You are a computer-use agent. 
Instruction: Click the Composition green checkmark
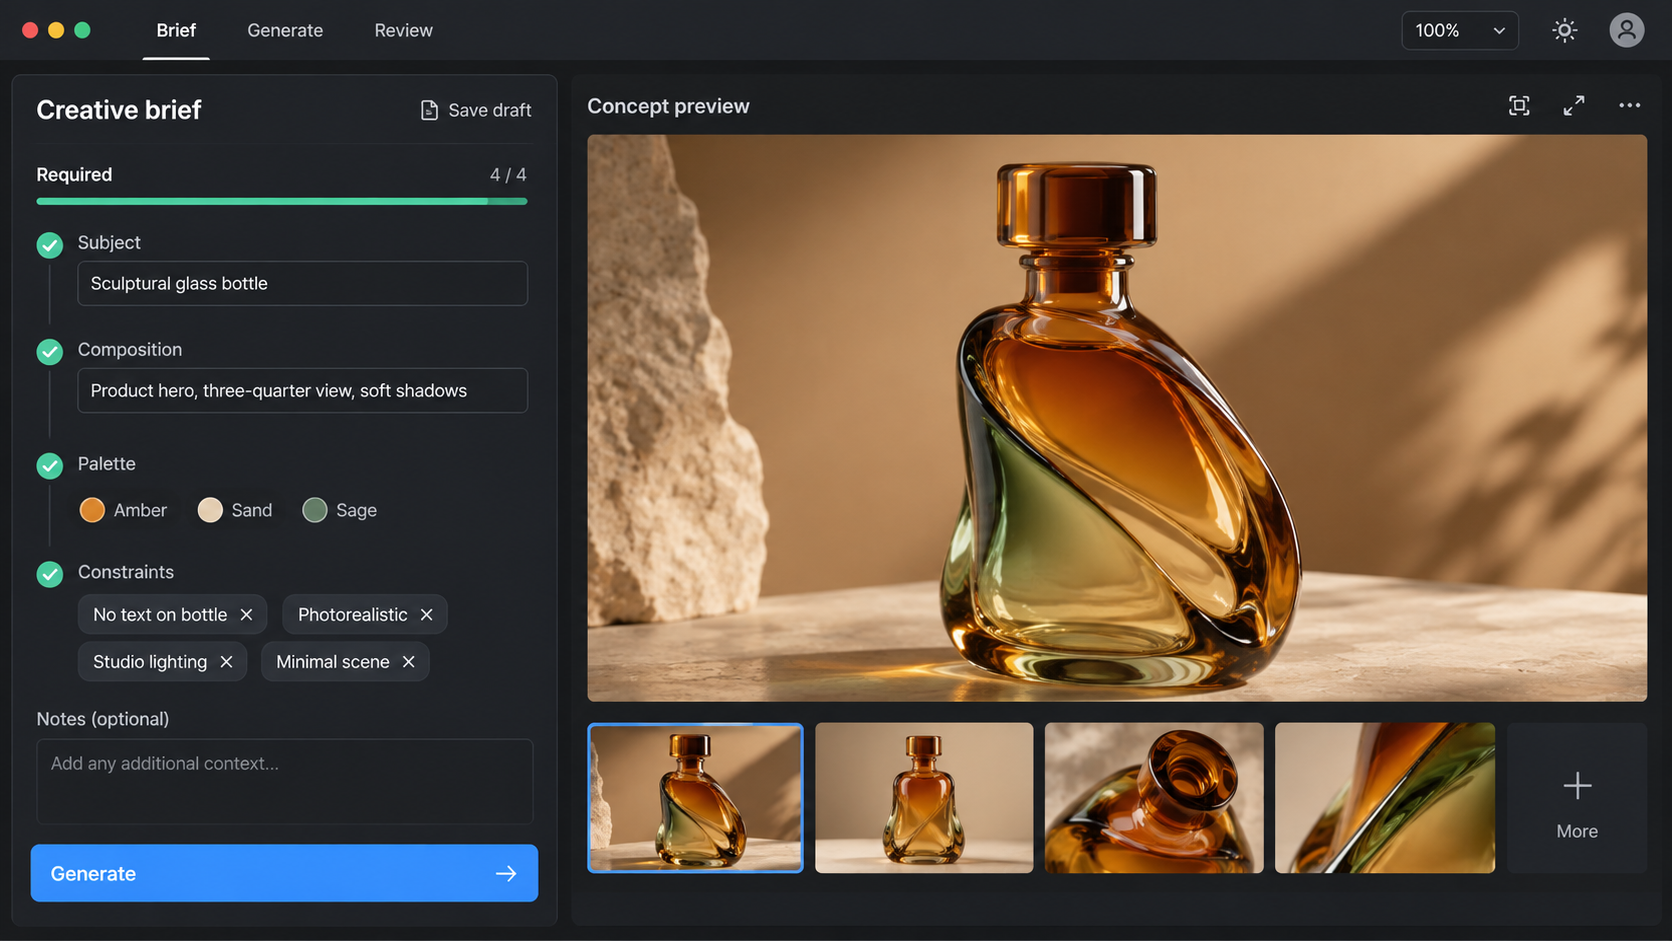[x=50, y=352]
